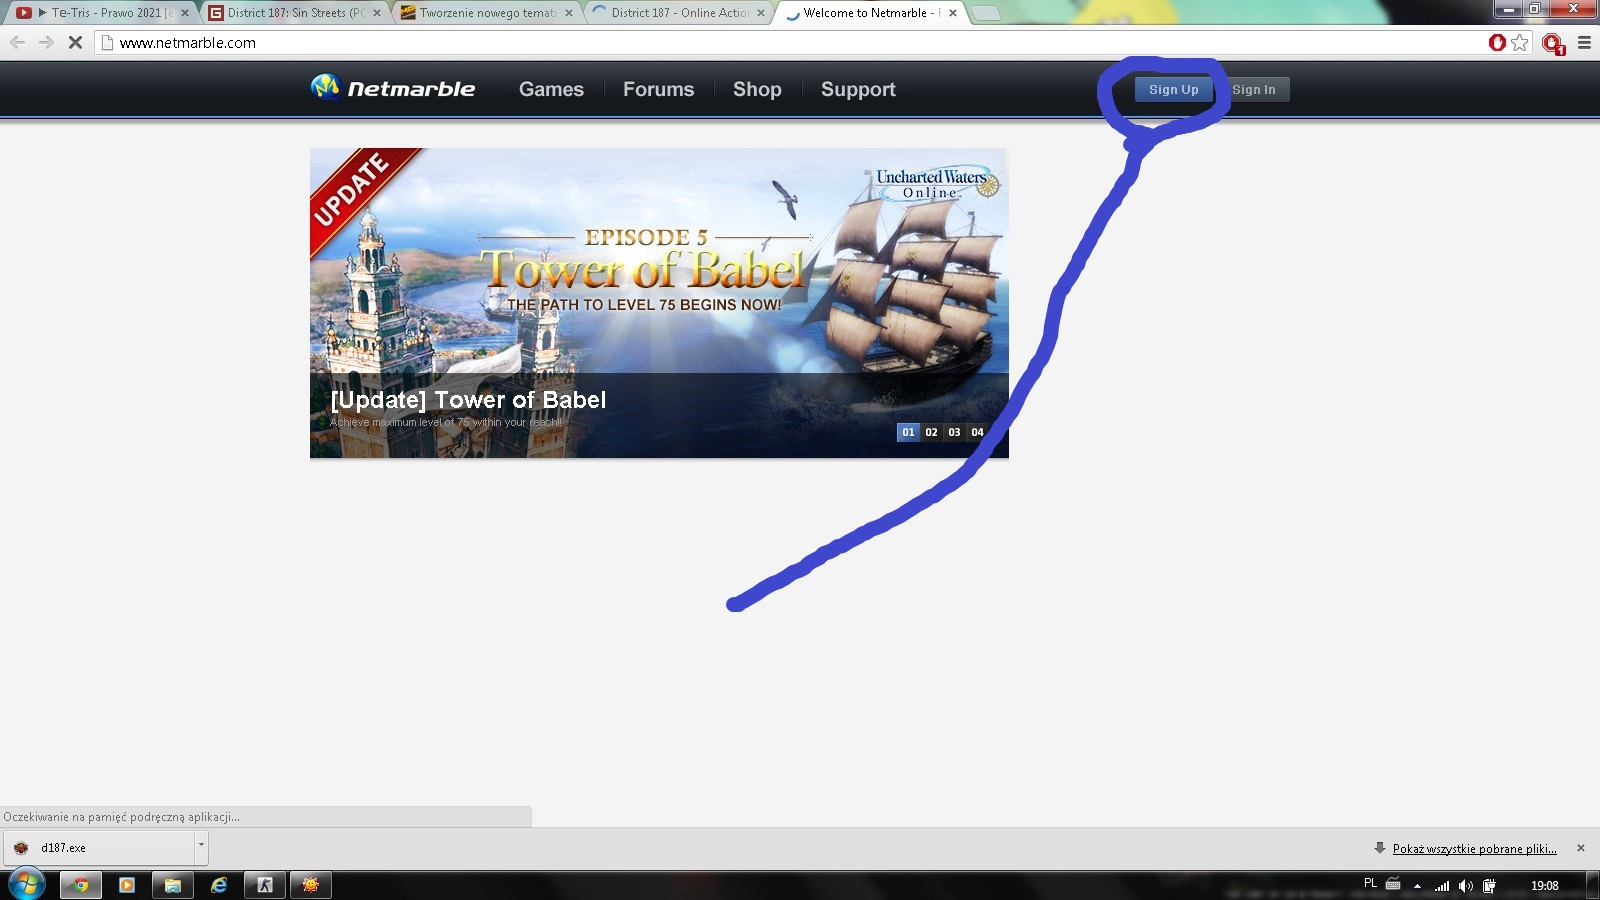Screen dimensions: 1600x900
Task: Open network signal icon in system tray
Action: click(x=1442, y=885)
